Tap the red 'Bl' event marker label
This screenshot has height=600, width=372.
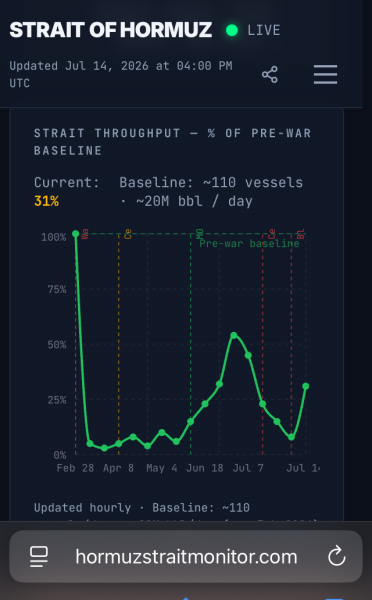(x=301, y=234)
